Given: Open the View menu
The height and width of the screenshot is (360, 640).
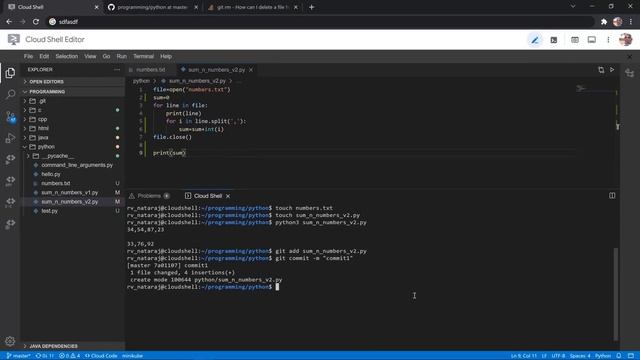Looking at the screenshot, I should click(x=90, y=56).
